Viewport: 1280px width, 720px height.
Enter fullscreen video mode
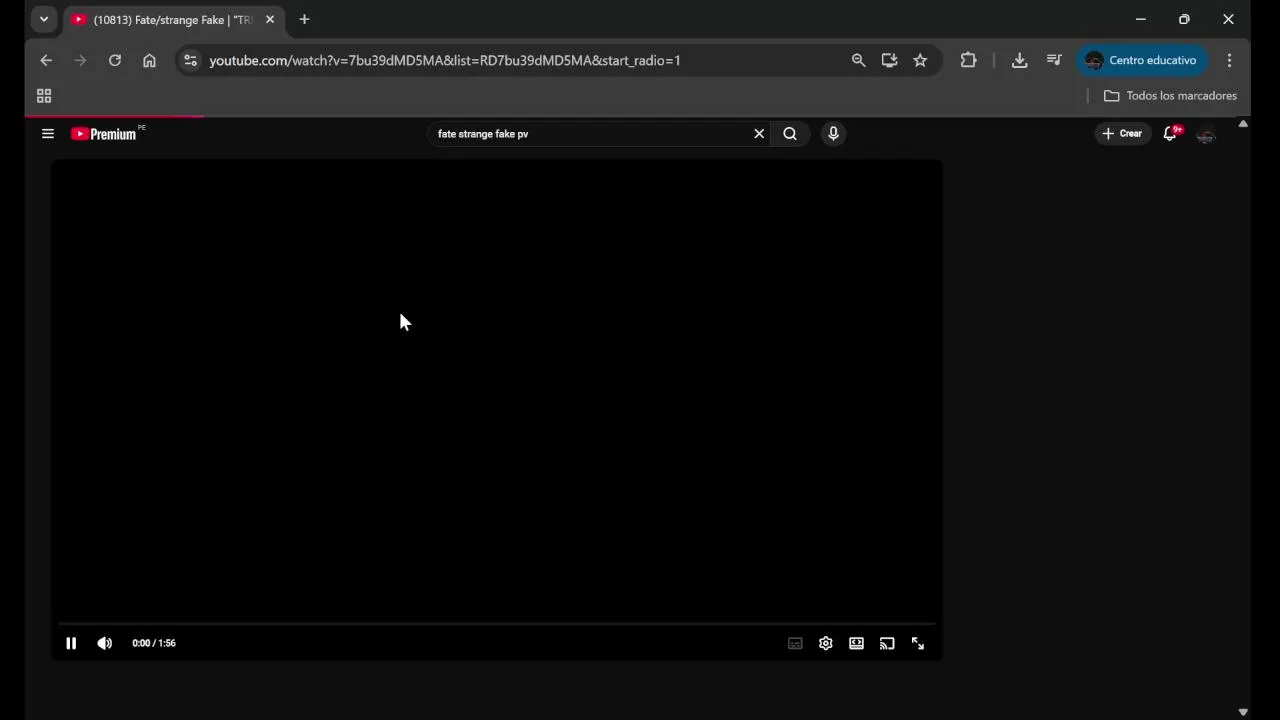(x=918, y=643)
